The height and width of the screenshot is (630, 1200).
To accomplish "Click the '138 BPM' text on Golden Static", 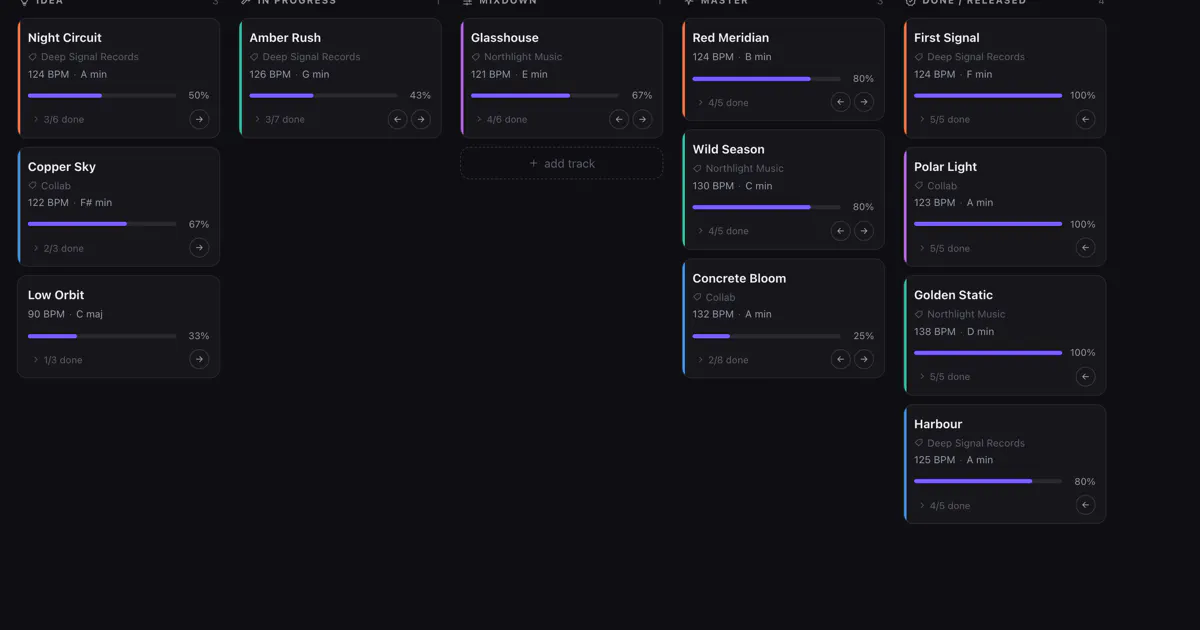I will point(935,331).
